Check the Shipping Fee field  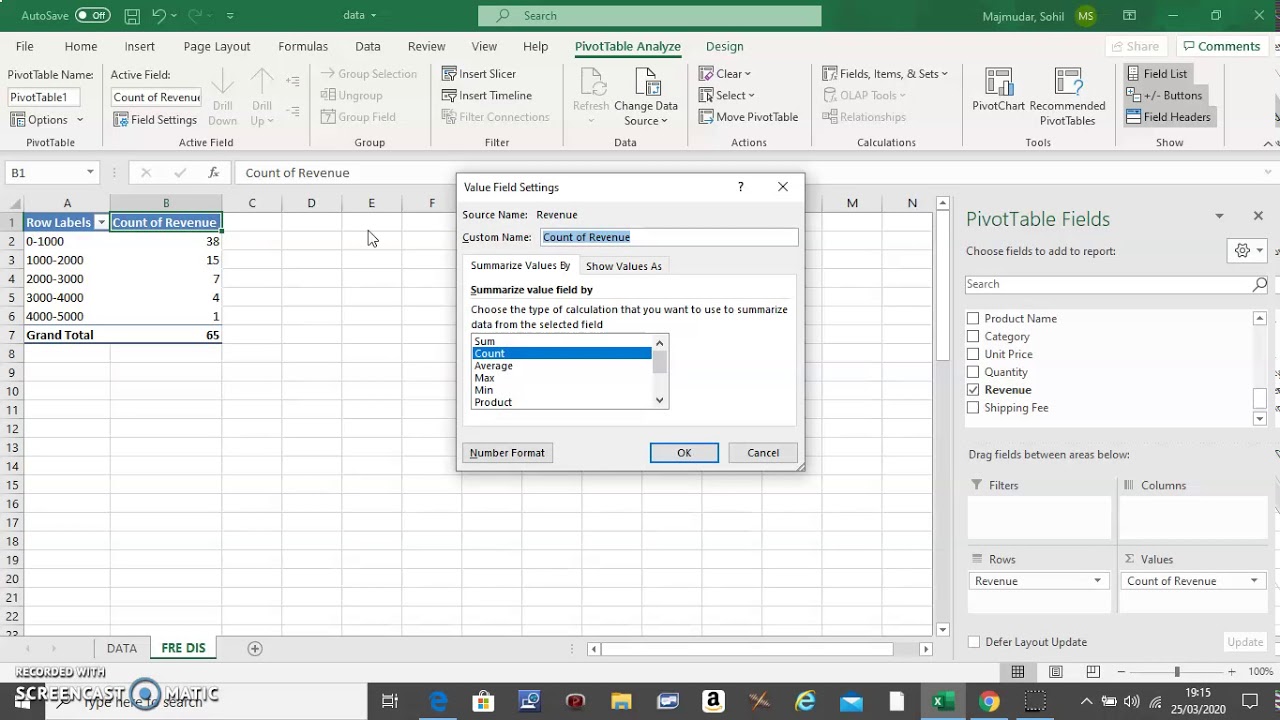tap(973, 408)
